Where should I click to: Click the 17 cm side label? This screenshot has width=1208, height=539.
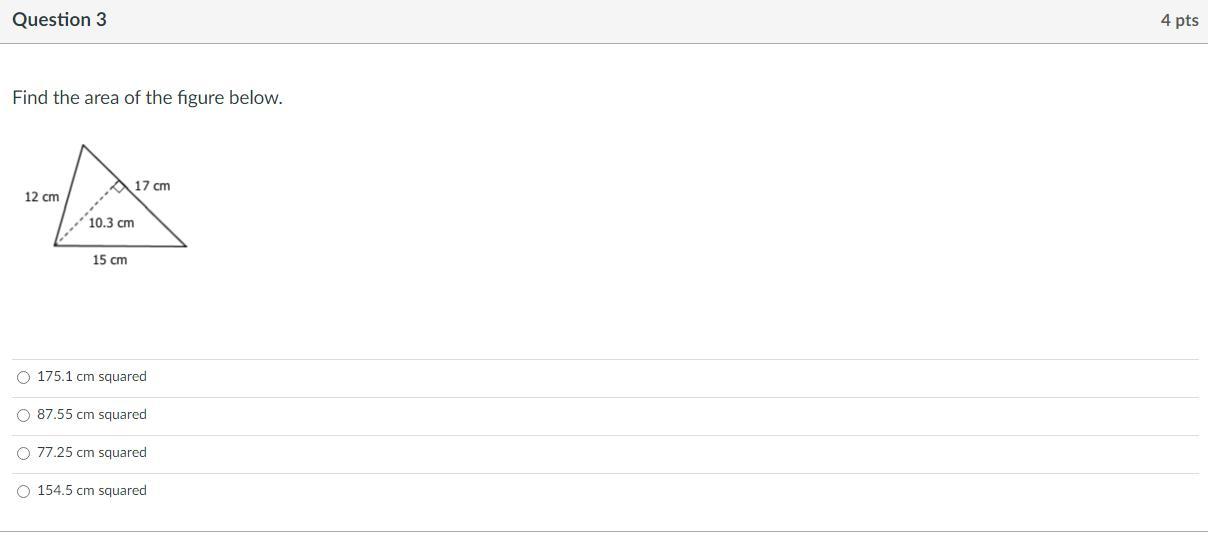(152, 186)
